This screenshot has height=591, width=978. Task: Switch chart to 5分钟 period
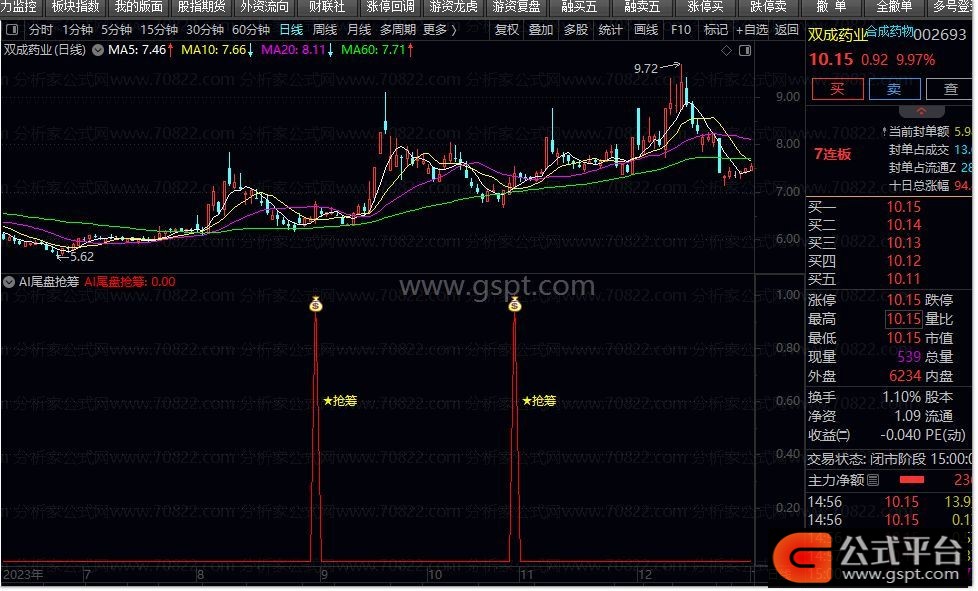117,30
